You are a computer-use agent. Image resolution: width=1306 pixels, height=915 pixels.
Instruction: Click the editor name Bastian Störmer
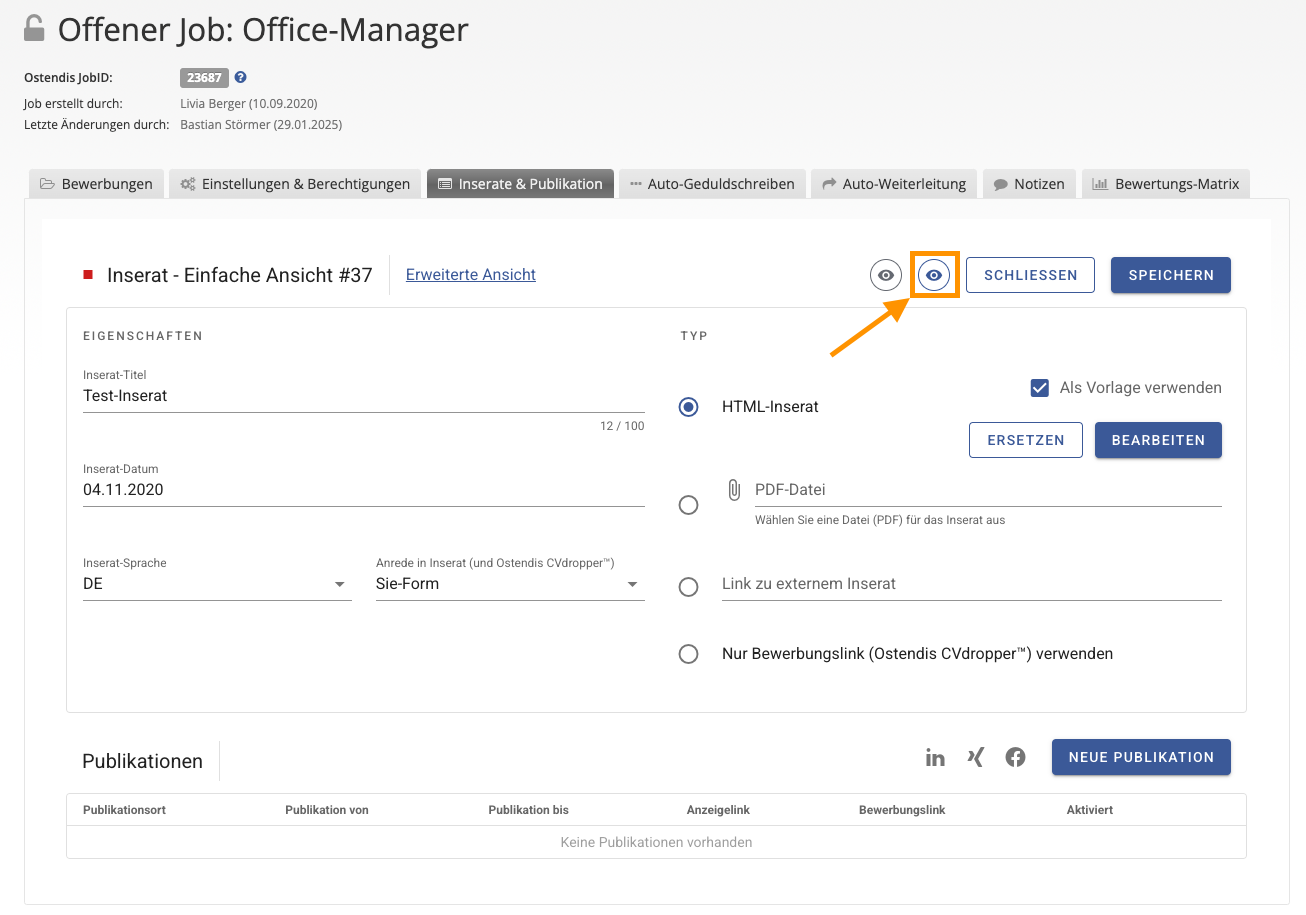pos(225,125)
